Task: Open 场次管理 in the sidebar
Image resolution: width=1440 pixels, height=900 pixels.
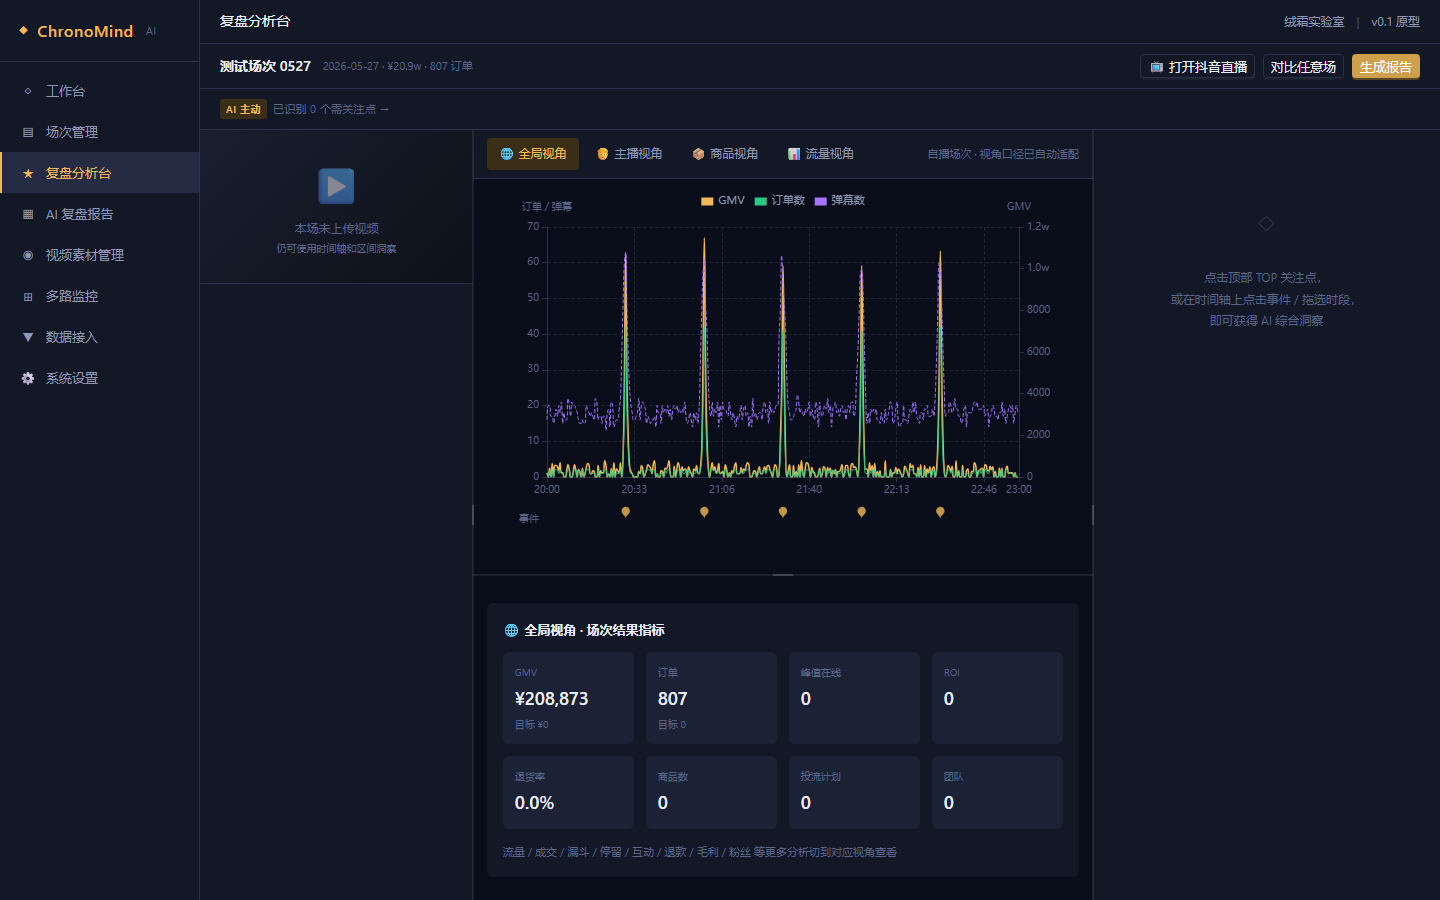Action: coord(100,132)
